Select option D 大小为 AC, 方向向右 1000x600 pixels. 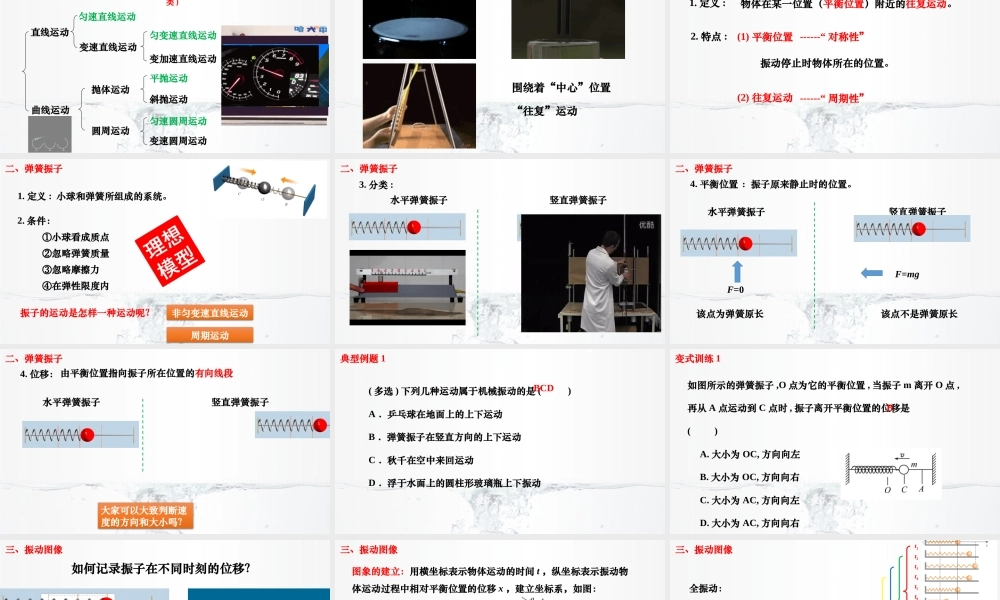(x=749, y=523)
